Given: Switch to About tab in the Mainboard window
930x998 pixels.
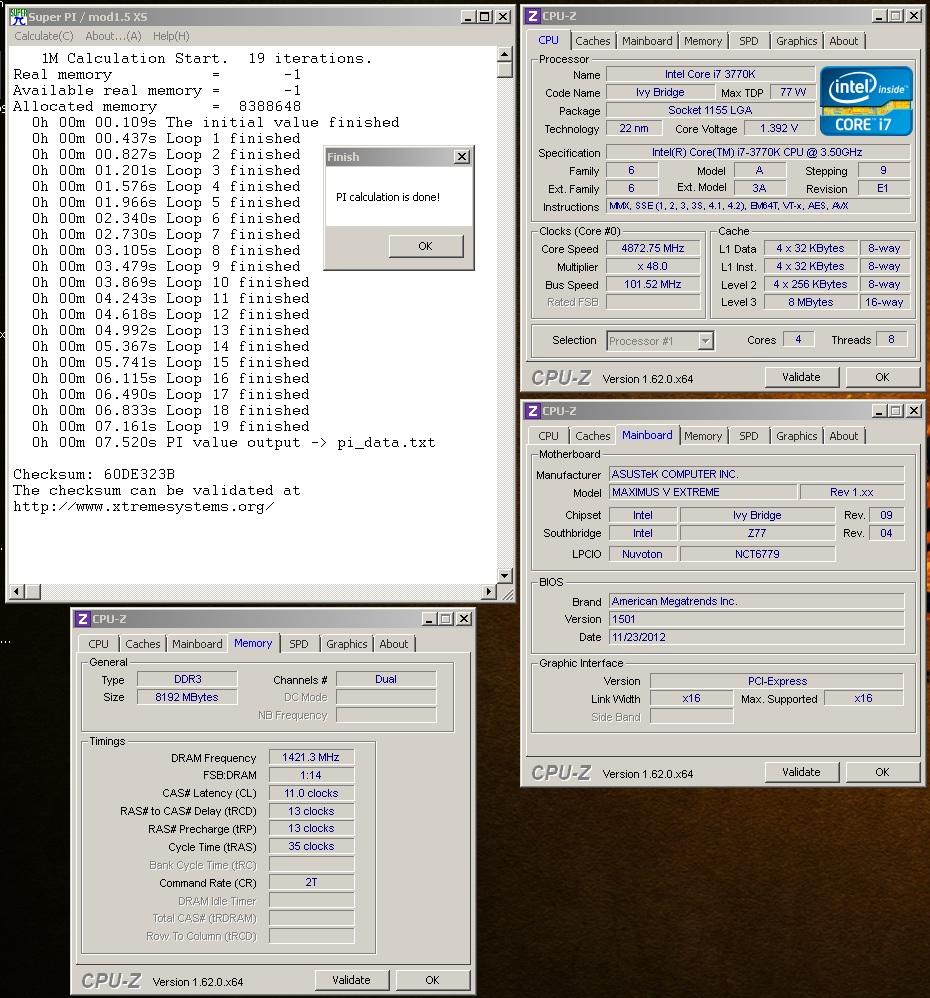Looking at the screenshot, I should pyautogui.click(x=843, y=436).
